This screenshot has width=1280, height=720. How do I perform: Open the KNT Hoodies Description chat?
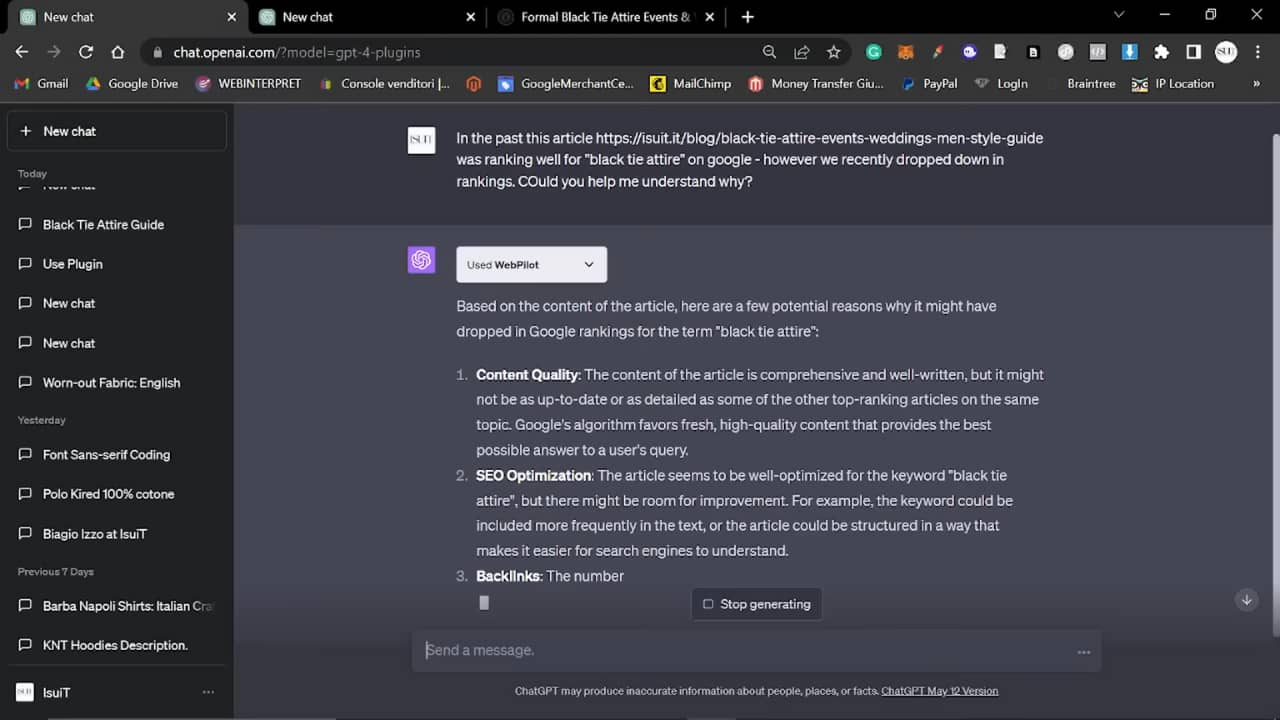(117, 645)
